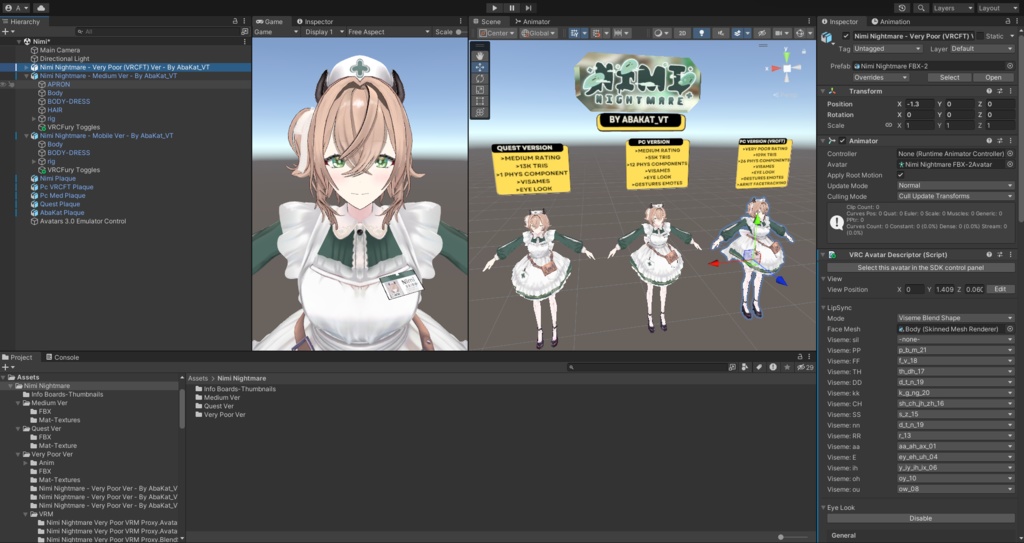Click the prefab Open button
Viewport: 1024px width, 543px height.
click(993, 77)
